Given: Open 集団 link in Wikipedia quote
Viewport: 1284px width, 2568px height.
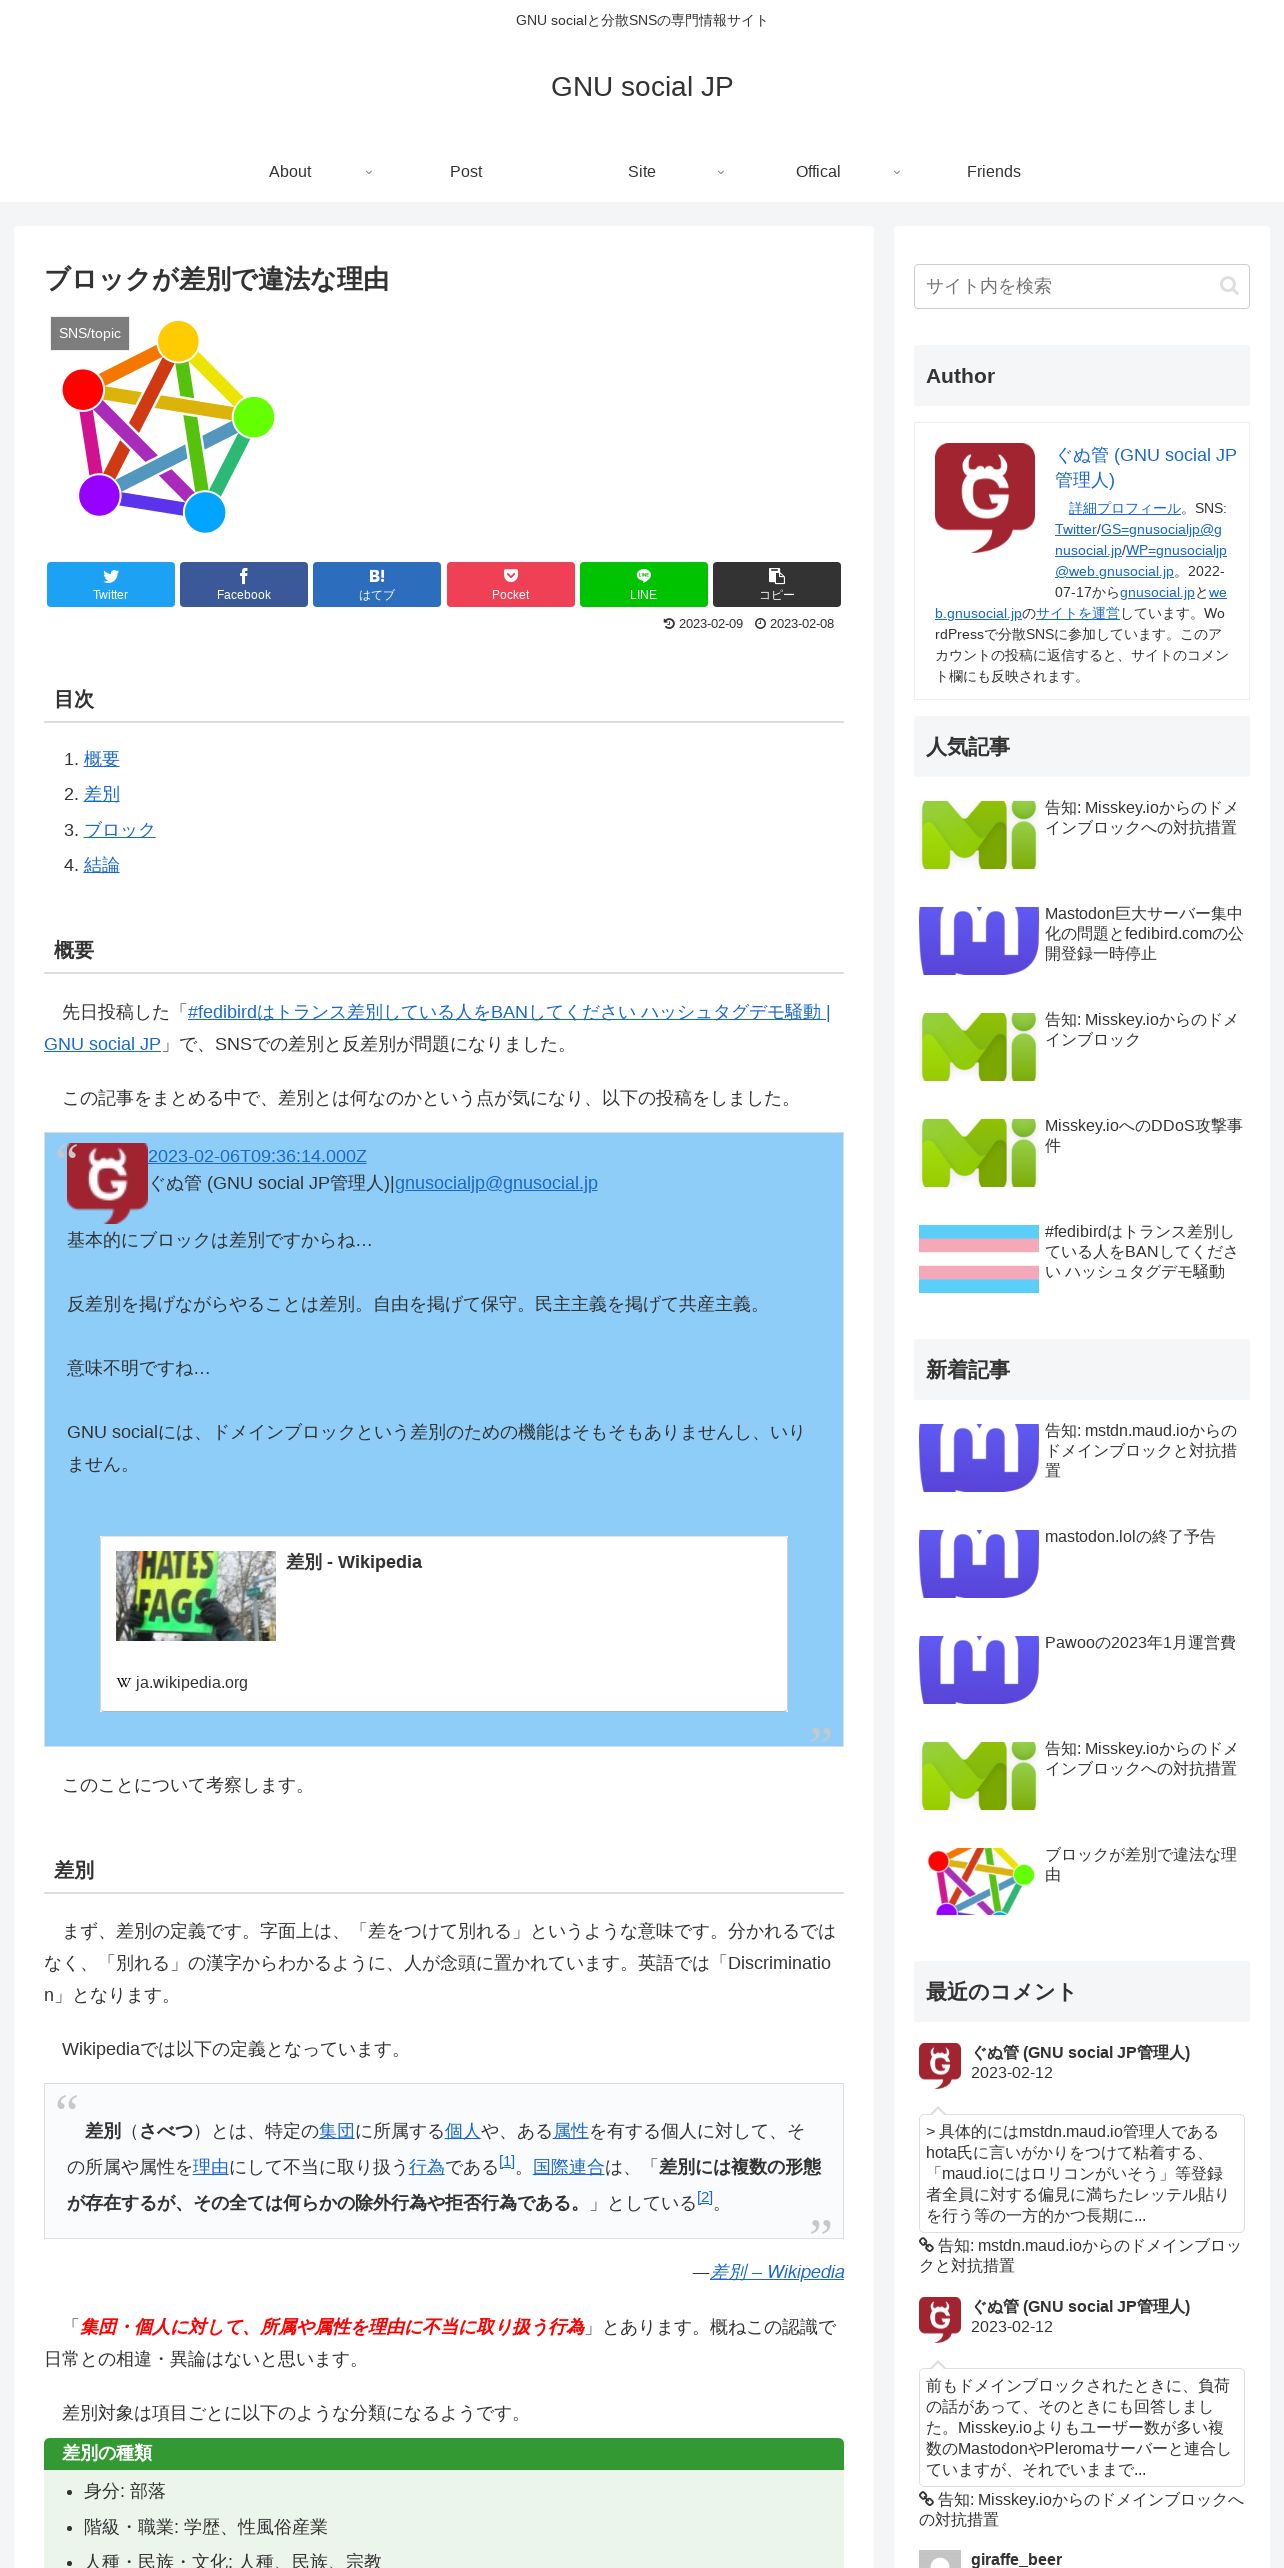Looking at the screenshot, I should click(337, 2131).
